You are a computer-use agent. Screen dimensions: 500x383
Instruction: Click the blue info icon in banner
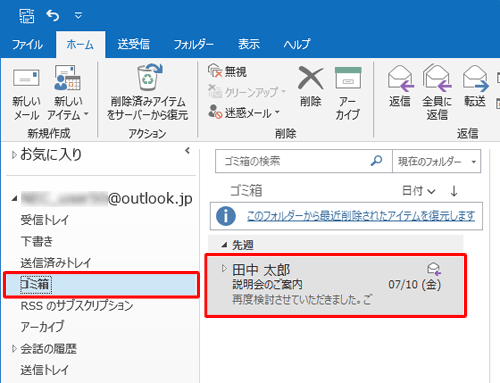(226, 216)
